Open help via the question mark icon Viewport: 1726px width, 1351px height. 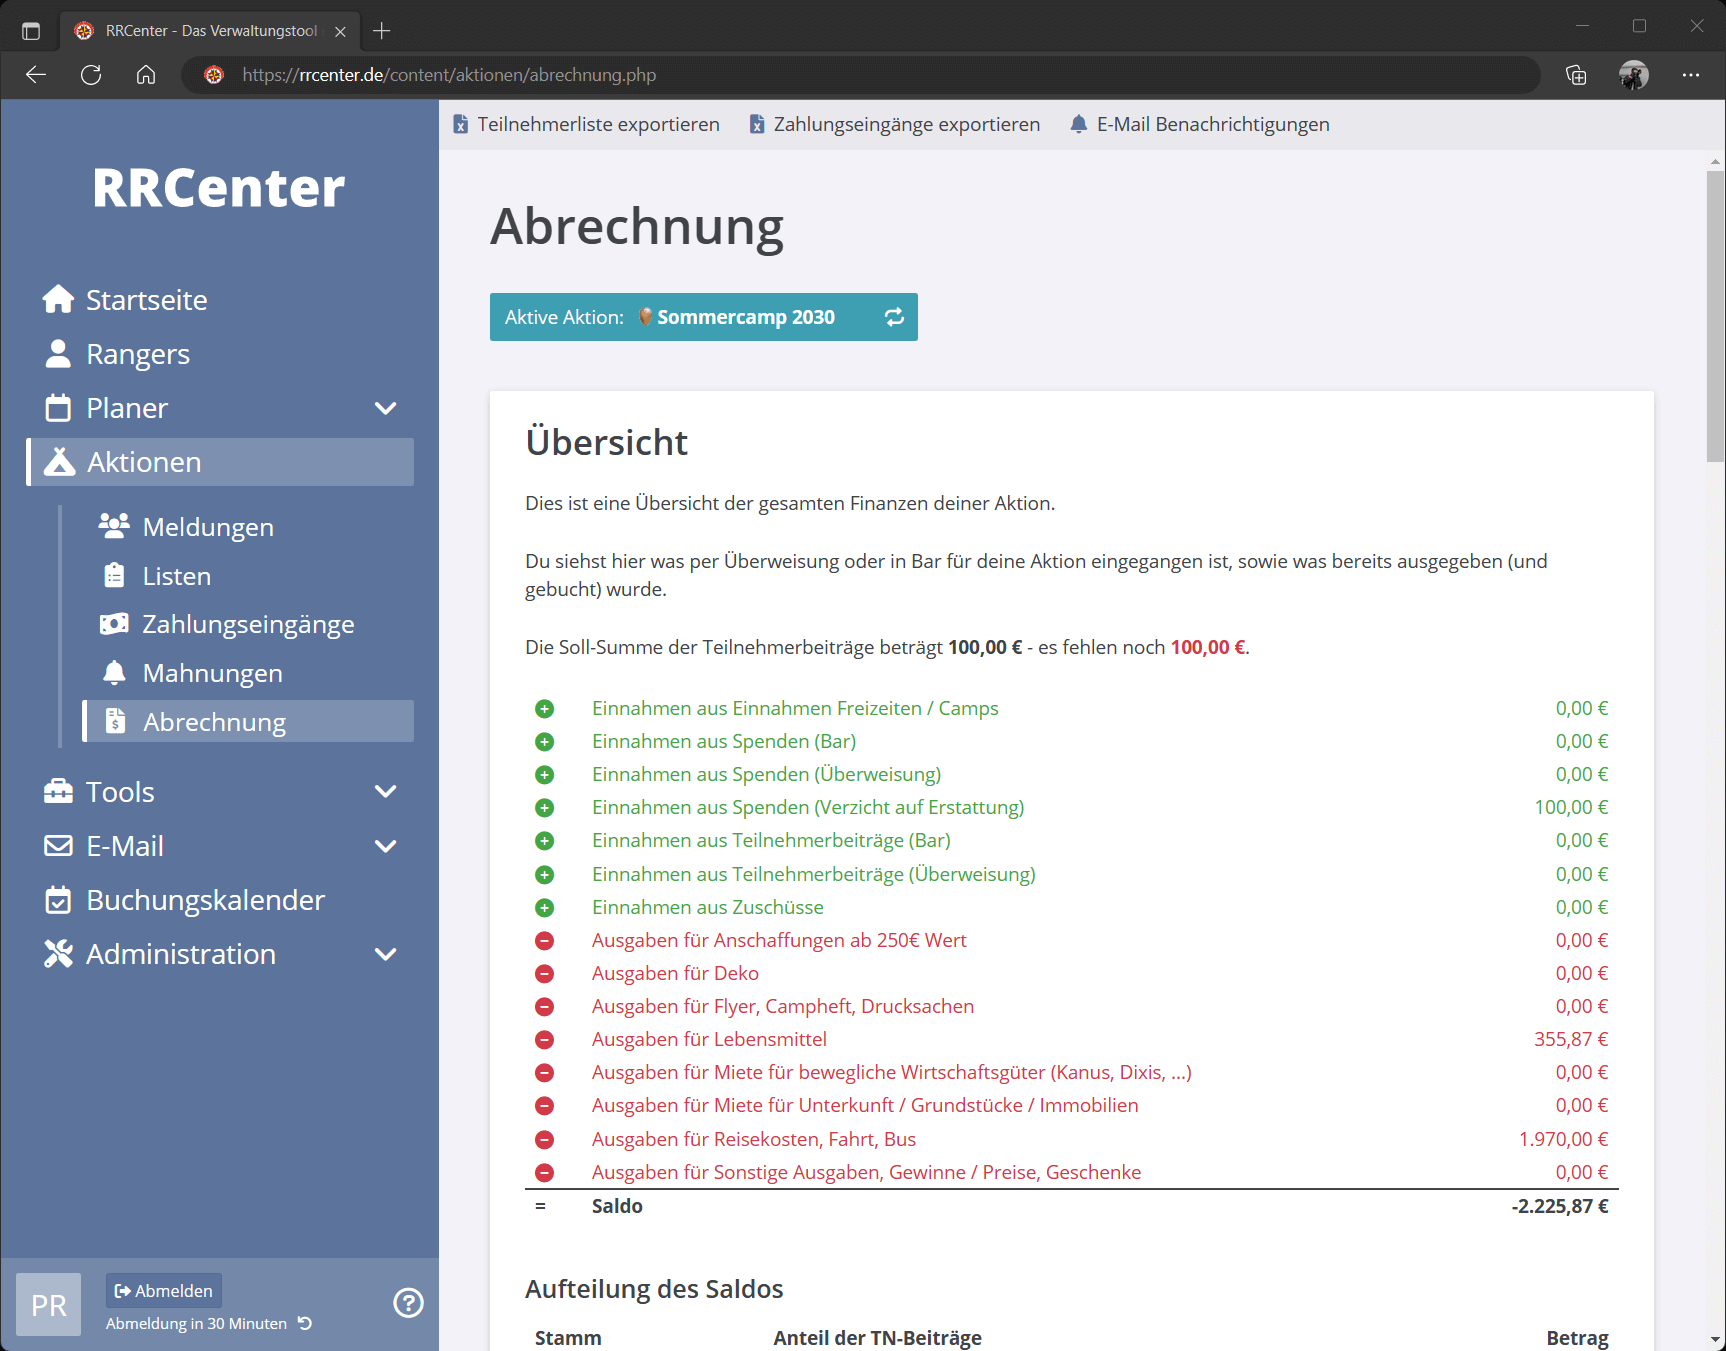[408, 1302]
